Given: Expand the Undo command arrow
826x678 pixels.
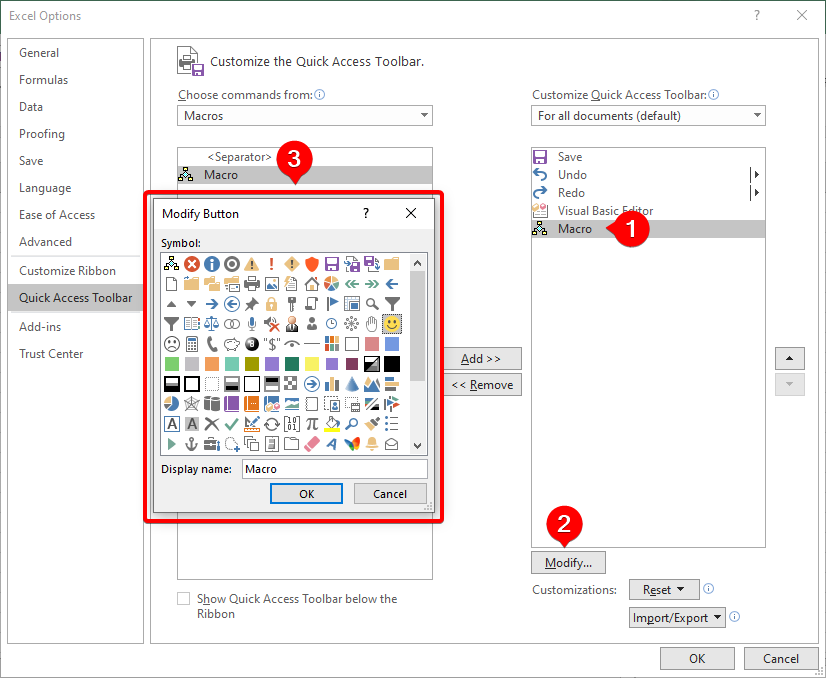Looking at the screenshot, I should tap(756, 174).
